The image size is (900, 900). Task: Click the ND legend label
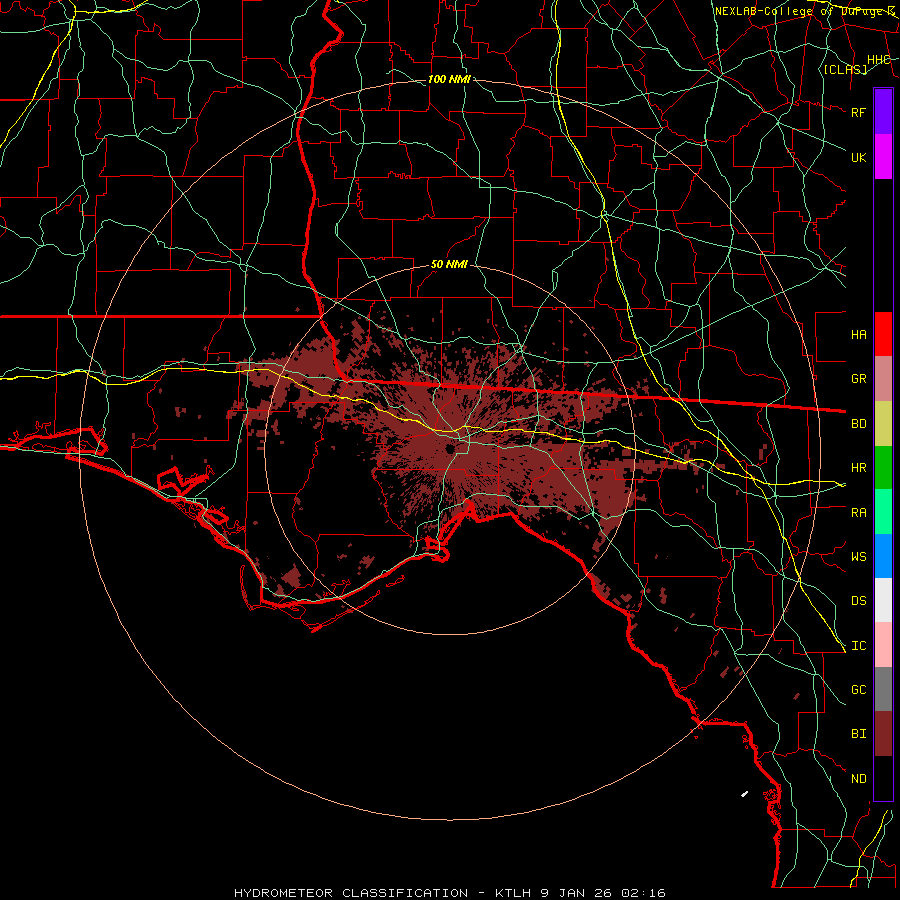point(858,779)
